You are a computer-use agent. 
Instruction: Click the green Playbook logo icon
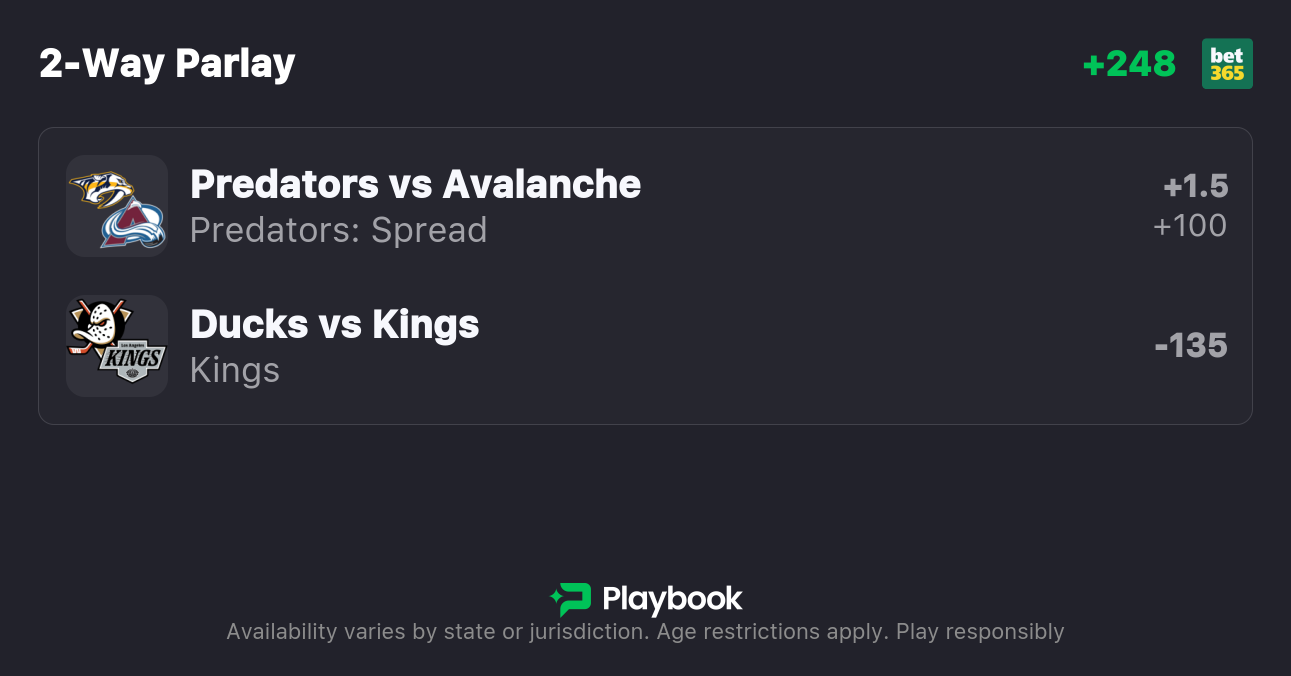pyautogui.click(x=571, y=599)
